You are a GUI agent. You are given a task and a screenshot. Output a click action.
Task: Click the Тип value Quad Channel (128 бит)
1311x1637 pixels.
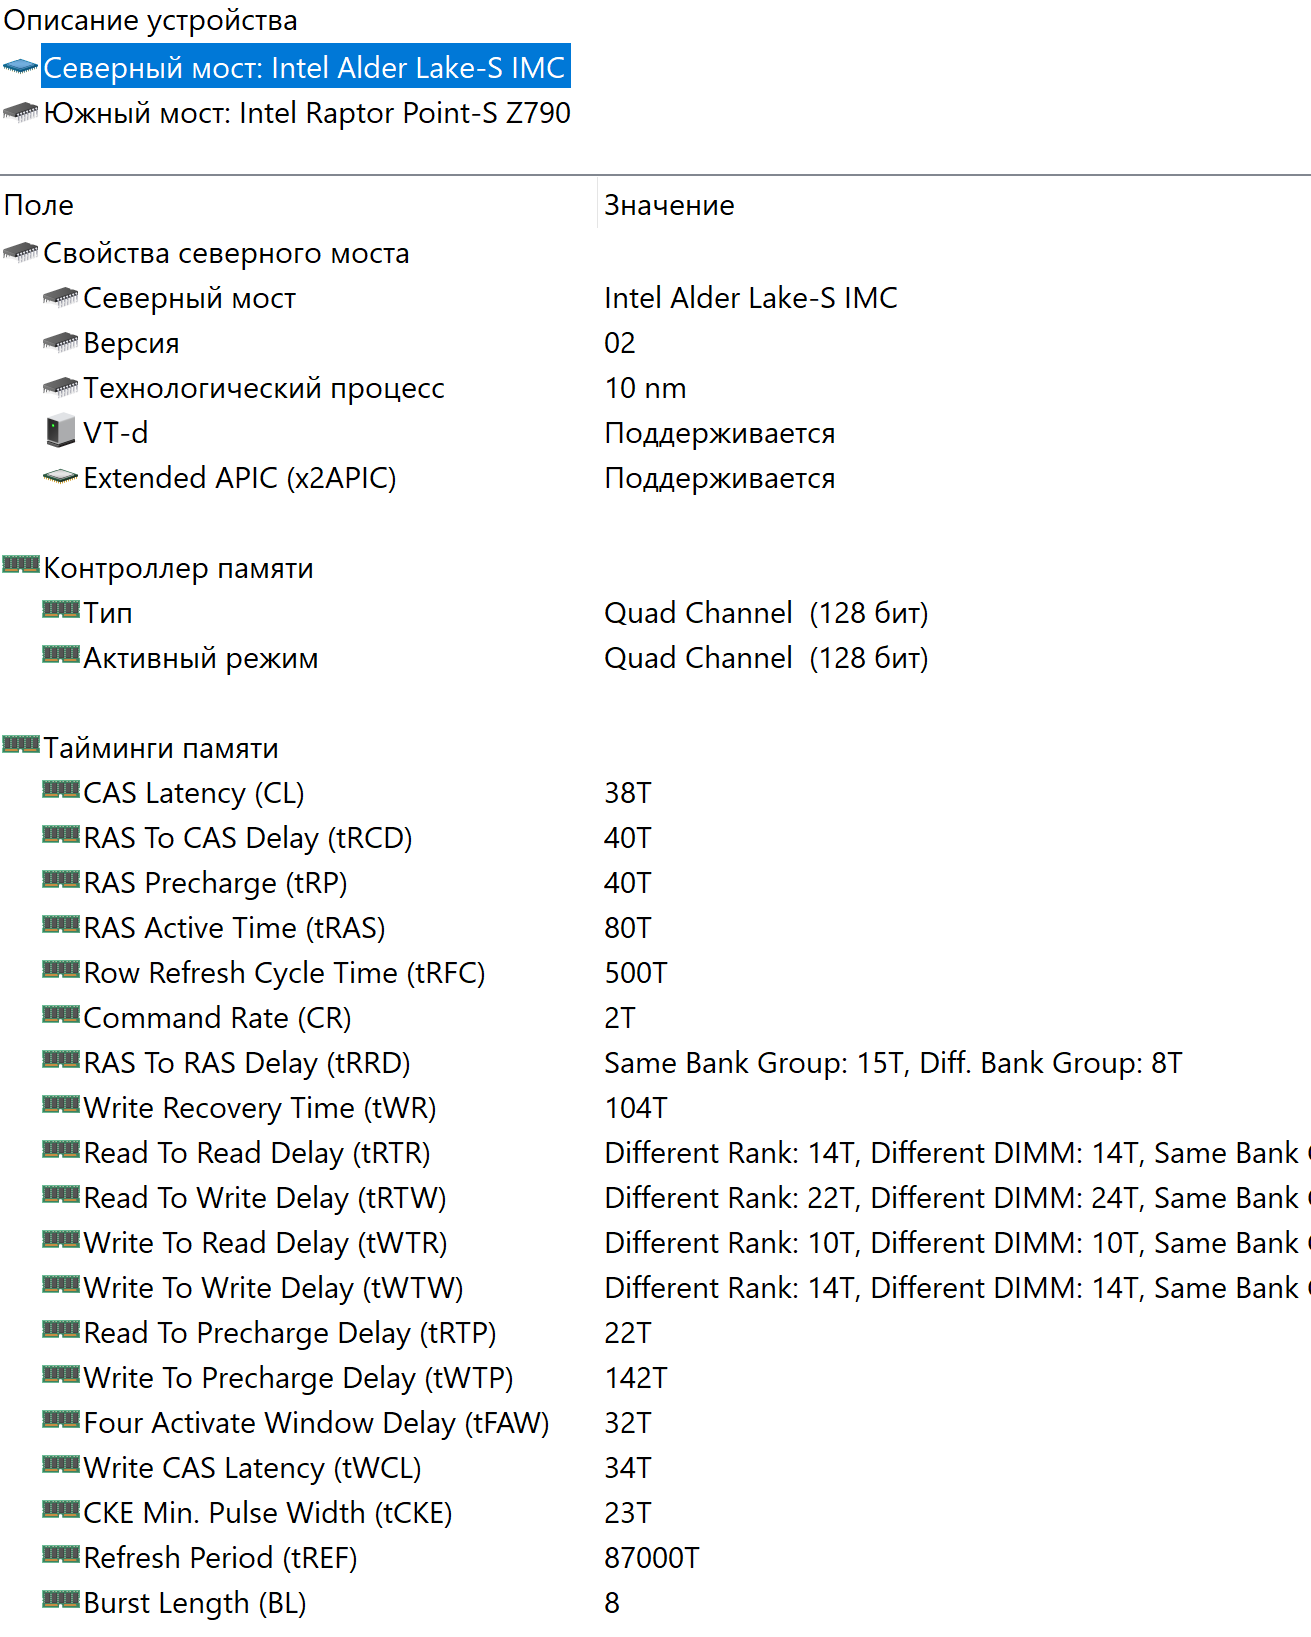point(766,613)
